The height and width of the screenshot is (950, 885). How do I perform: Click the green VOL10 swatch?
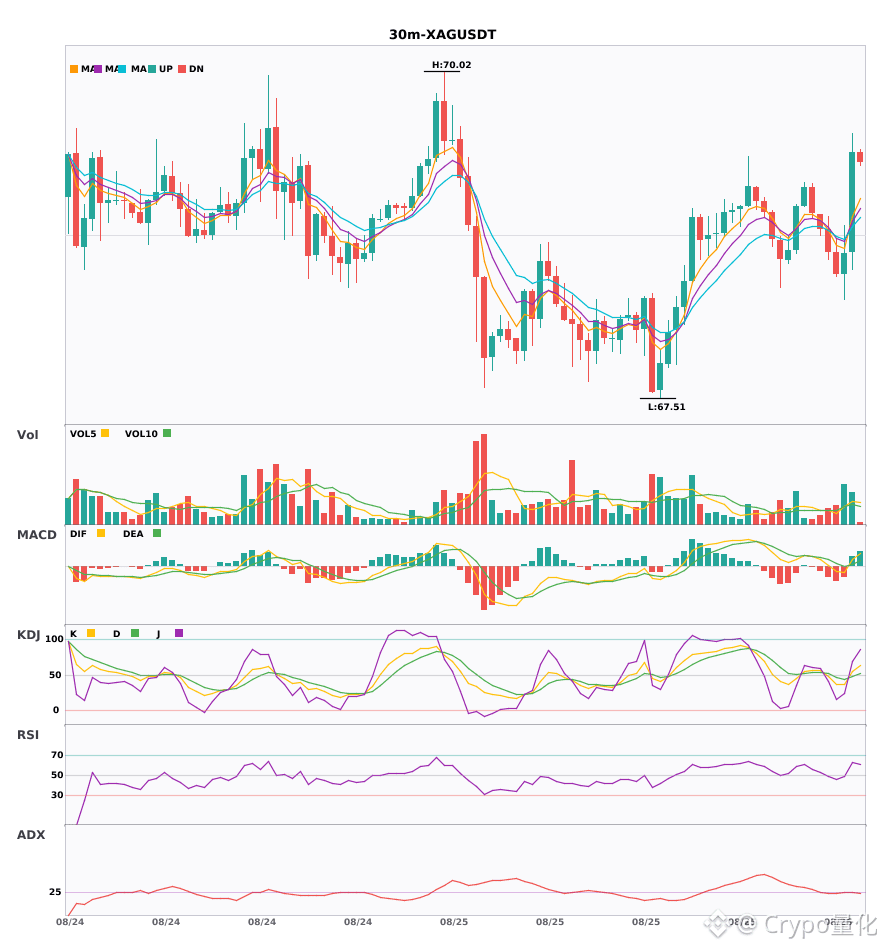[167, 433]
